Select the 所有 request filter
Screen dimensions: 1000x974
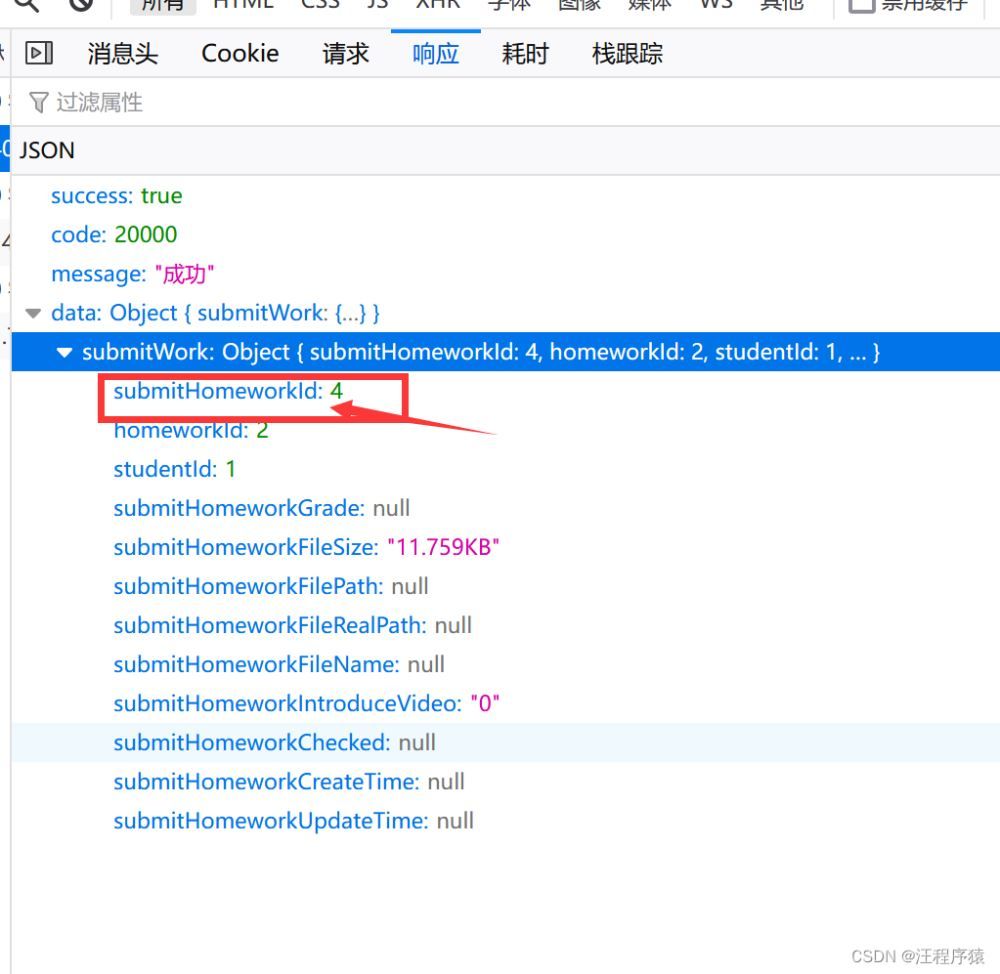point(162,5)
